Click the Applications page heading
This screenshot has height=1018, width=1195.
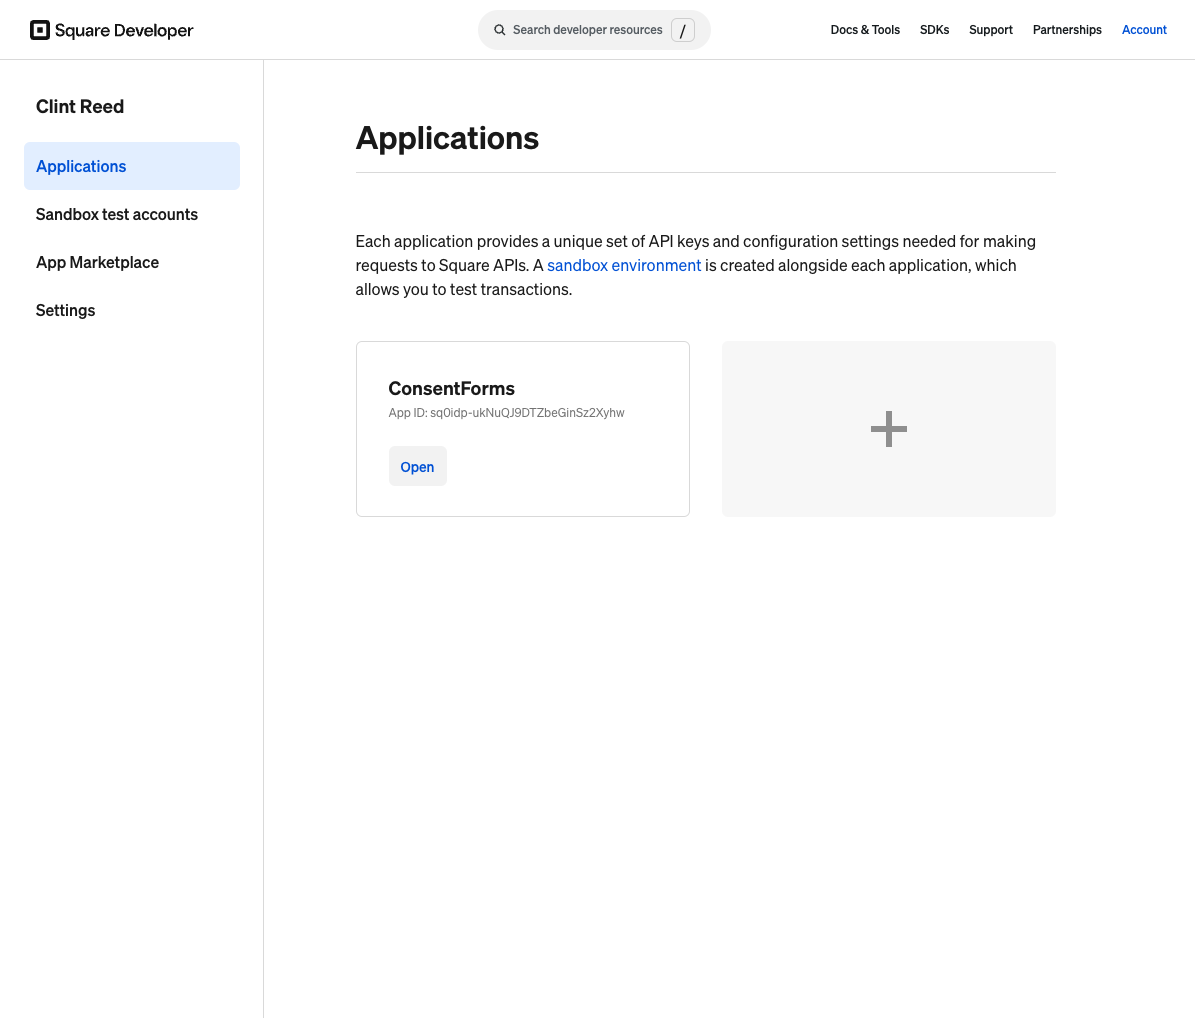(x=447, y=138)
